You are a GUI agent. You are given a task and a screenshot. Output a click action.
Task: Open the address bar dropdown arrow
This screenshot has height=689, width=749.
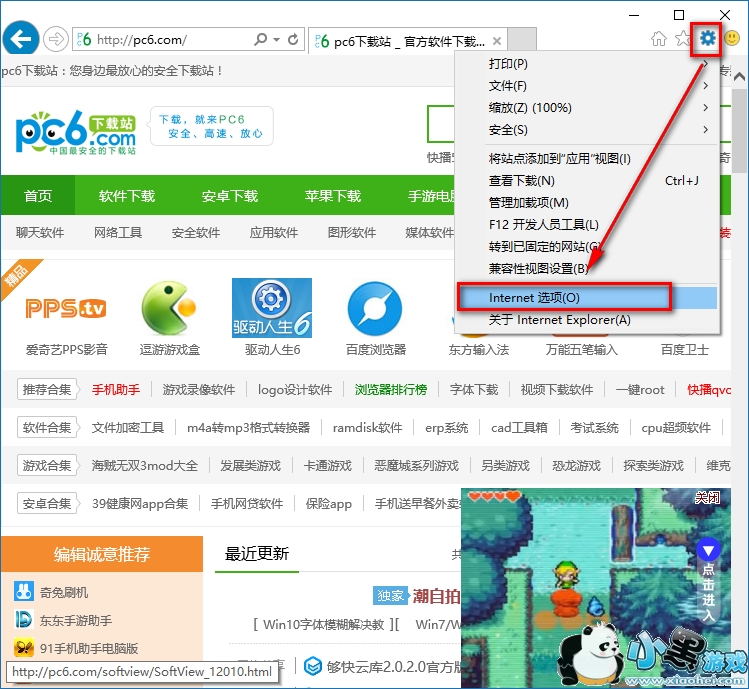click(x=277, y=39)
